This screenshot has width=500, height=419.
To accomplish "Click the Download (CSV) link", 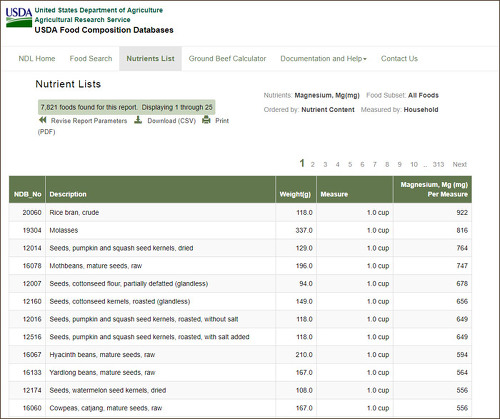I will point(171,121).
